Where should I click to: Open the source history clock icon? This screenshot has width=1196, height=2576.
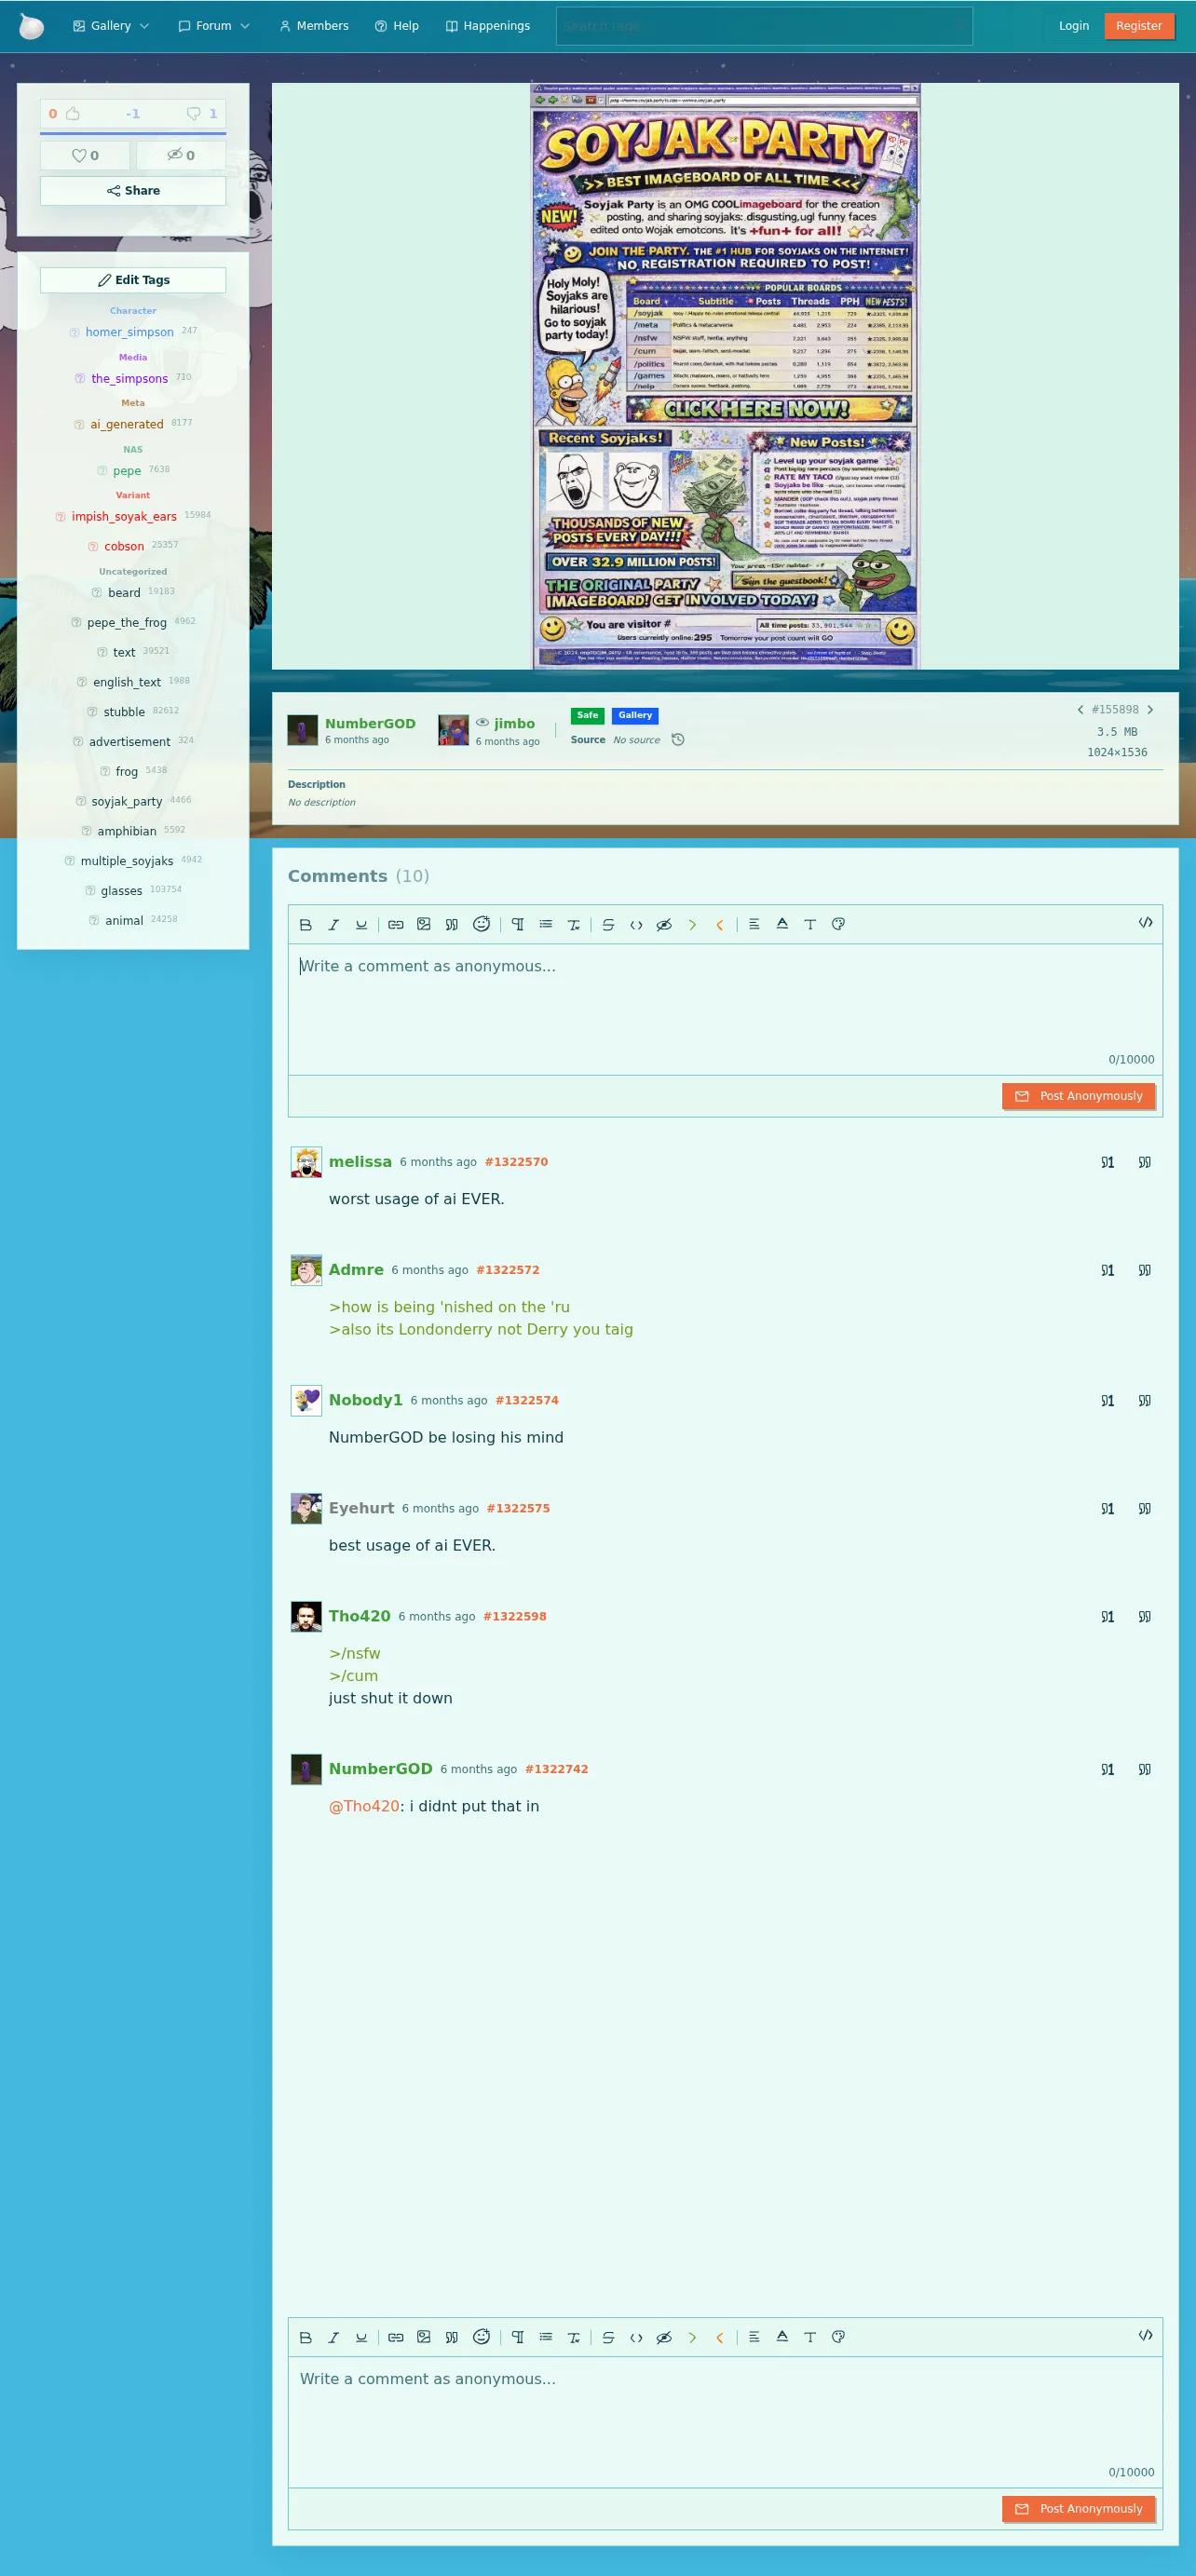678,739
